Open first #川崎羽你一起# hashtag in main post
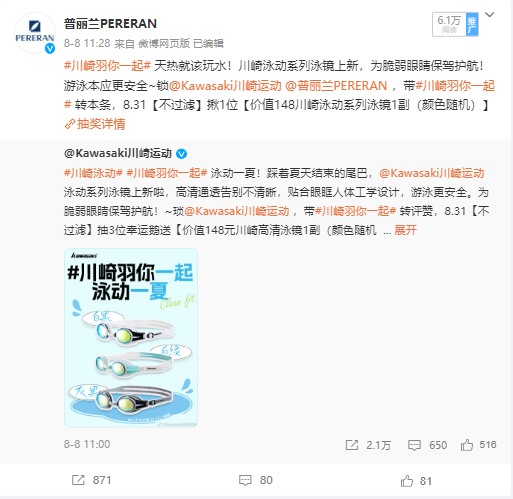 coord(108,66)
